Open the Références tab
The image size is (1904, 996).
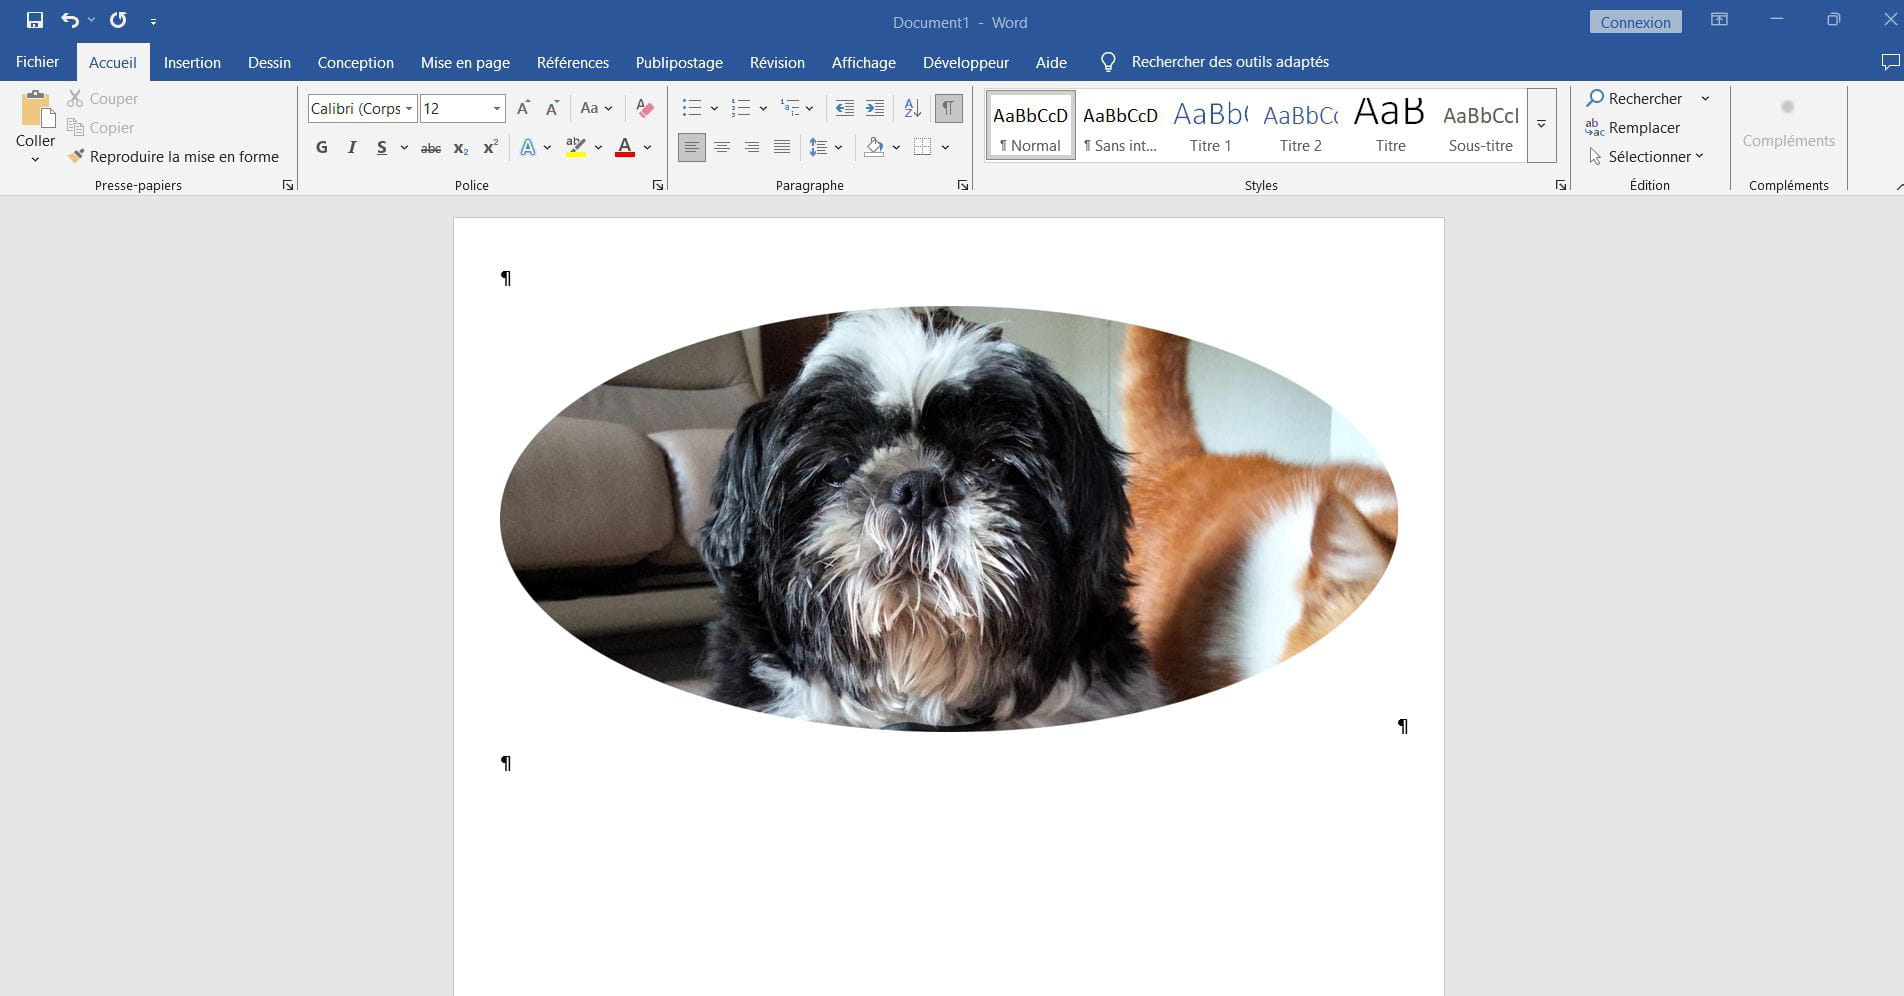pos(573,62)
